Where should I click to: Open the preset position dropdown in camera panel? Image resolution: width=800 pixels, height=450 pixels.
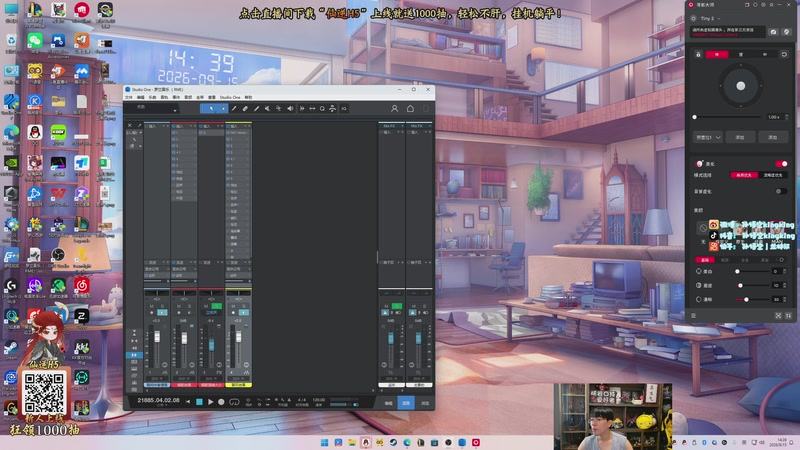(x=708, y=137)
